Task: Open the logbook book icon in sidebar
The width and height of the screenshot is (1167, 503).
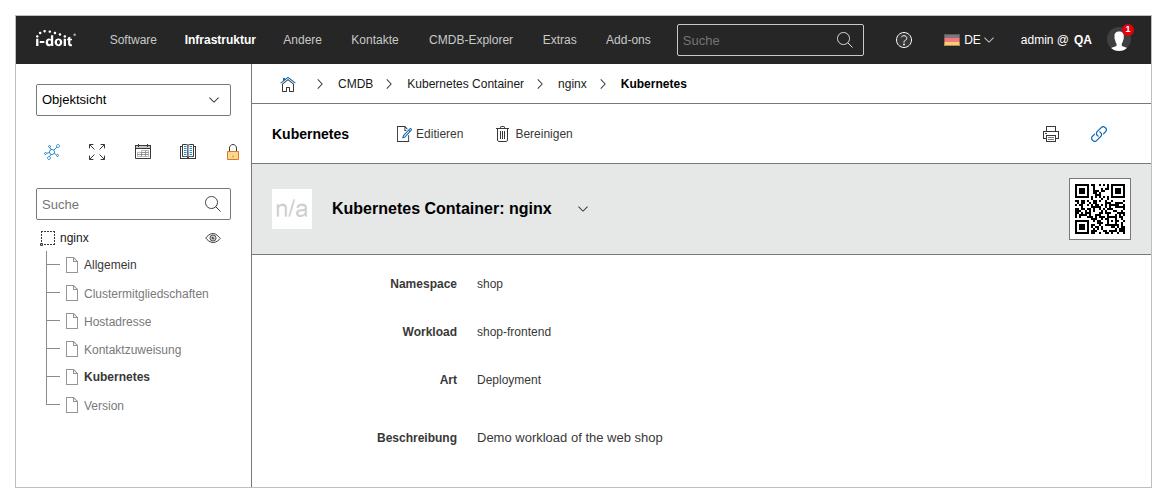Action: pyautogui.click(x=188, y=152)
